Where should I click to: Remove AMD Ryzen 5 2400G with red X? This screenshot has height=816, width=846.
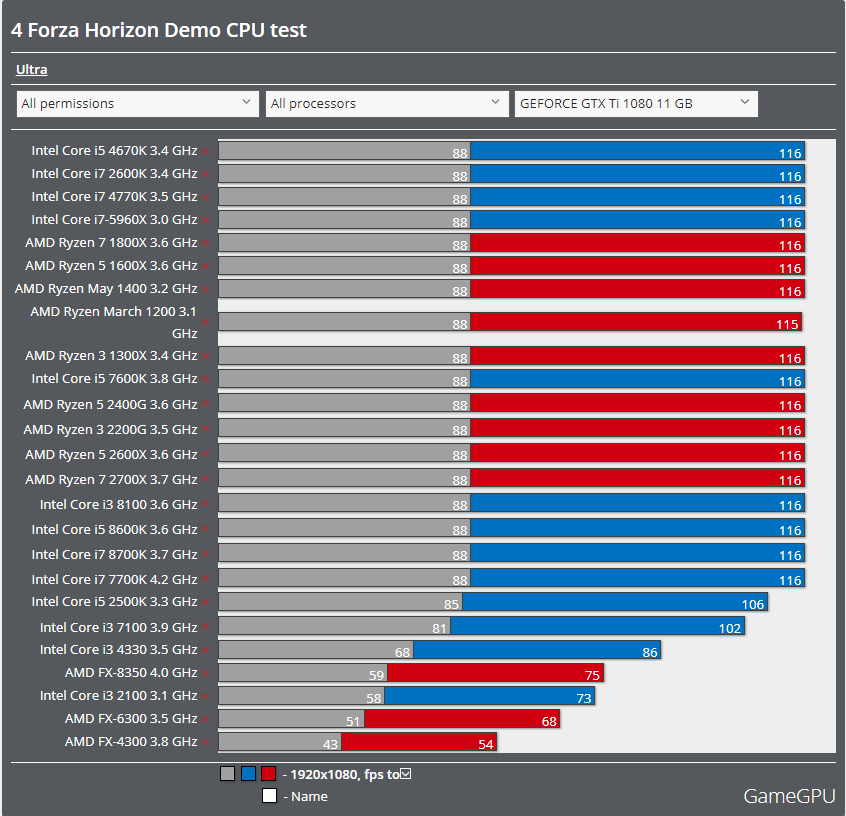pyautogui.click(x=206, y=404)
